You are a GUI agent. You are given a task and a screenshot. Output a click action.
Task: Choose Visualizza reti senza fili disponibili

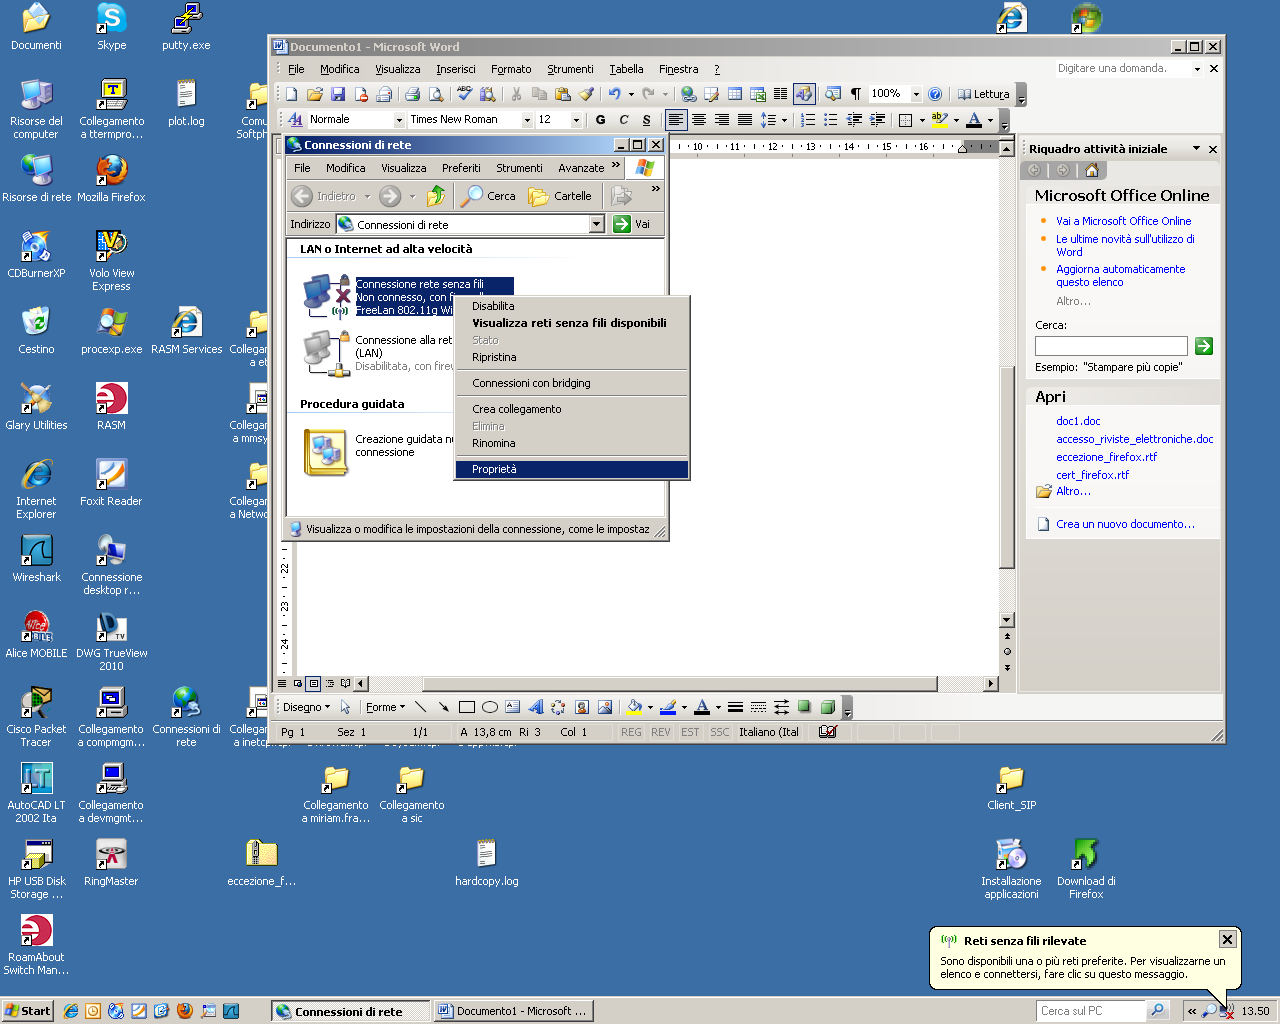click(572, 323)
